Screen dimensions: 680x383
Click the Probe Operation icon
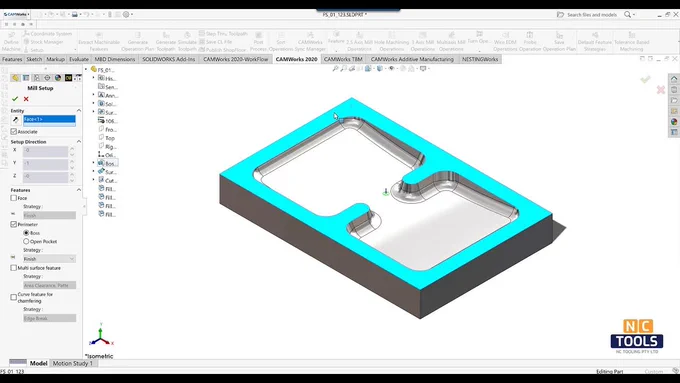pyautogui.click(x=530, y=42)
